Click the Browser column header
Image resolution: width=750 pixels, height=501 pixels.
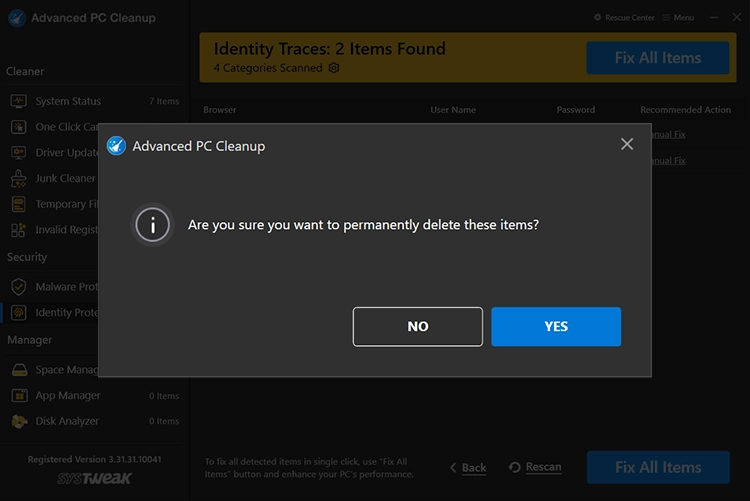(x=220, y=110)
